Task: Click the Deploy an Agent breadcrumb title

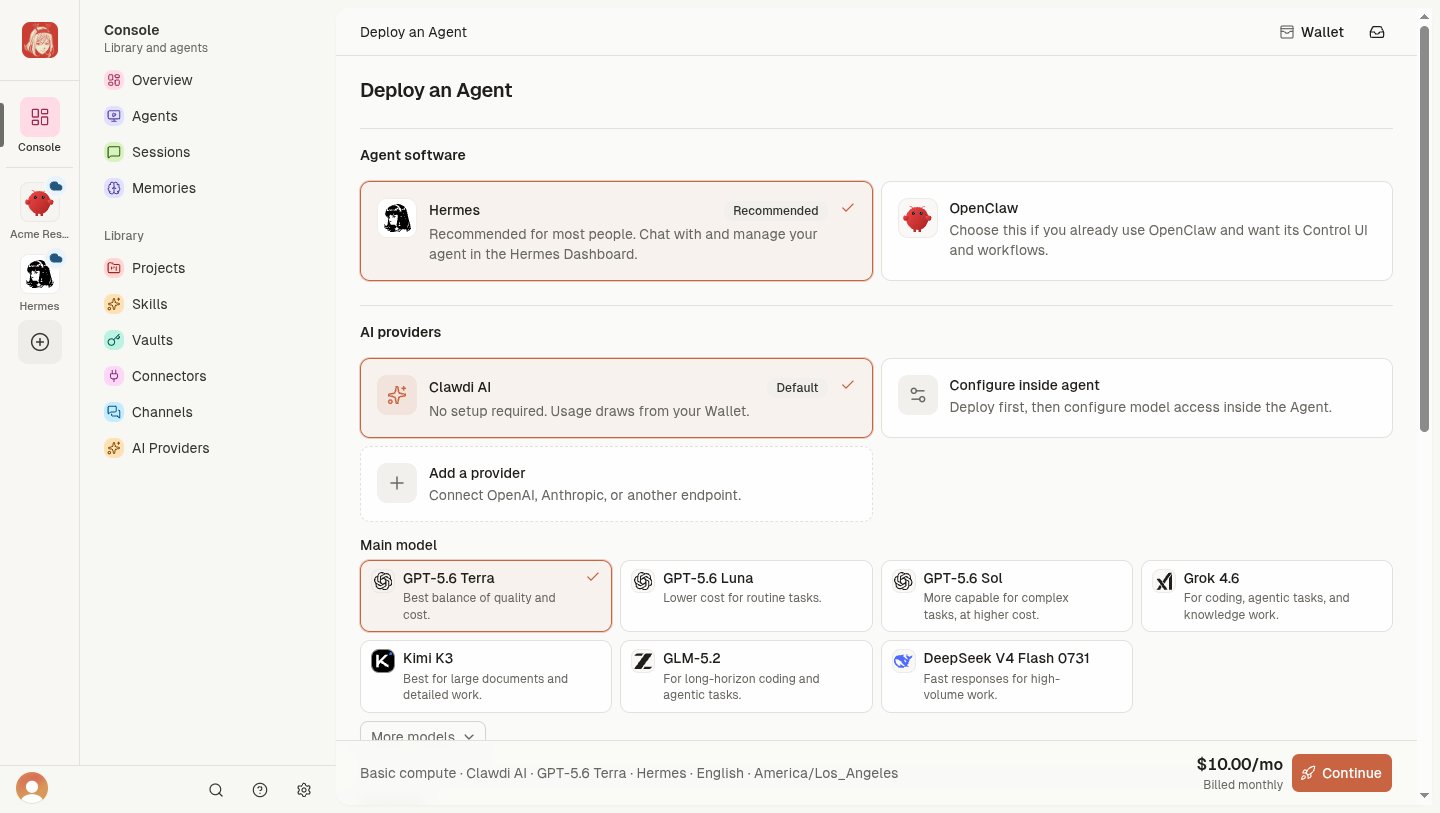Action: pos(413,32)
